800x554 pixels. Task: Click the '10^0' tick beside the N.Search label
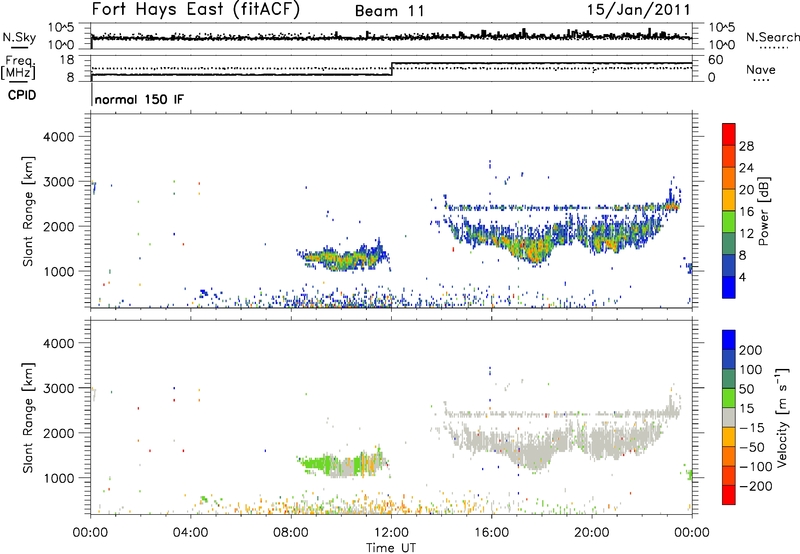click(x=722, y=45)
